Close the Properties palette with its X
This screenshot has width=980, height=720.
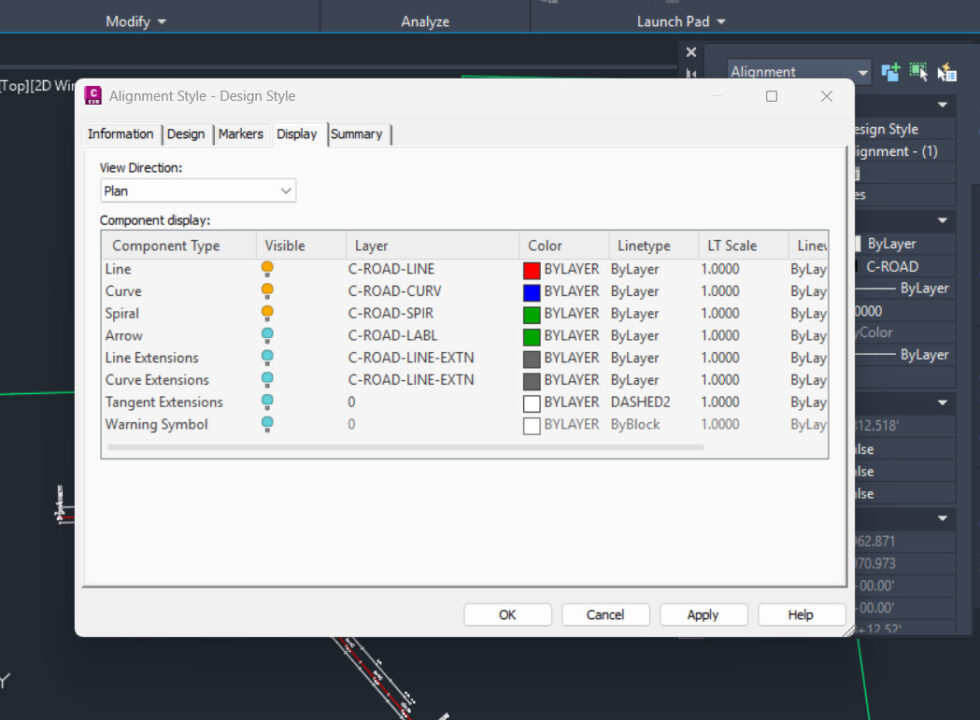click(691, 52)
